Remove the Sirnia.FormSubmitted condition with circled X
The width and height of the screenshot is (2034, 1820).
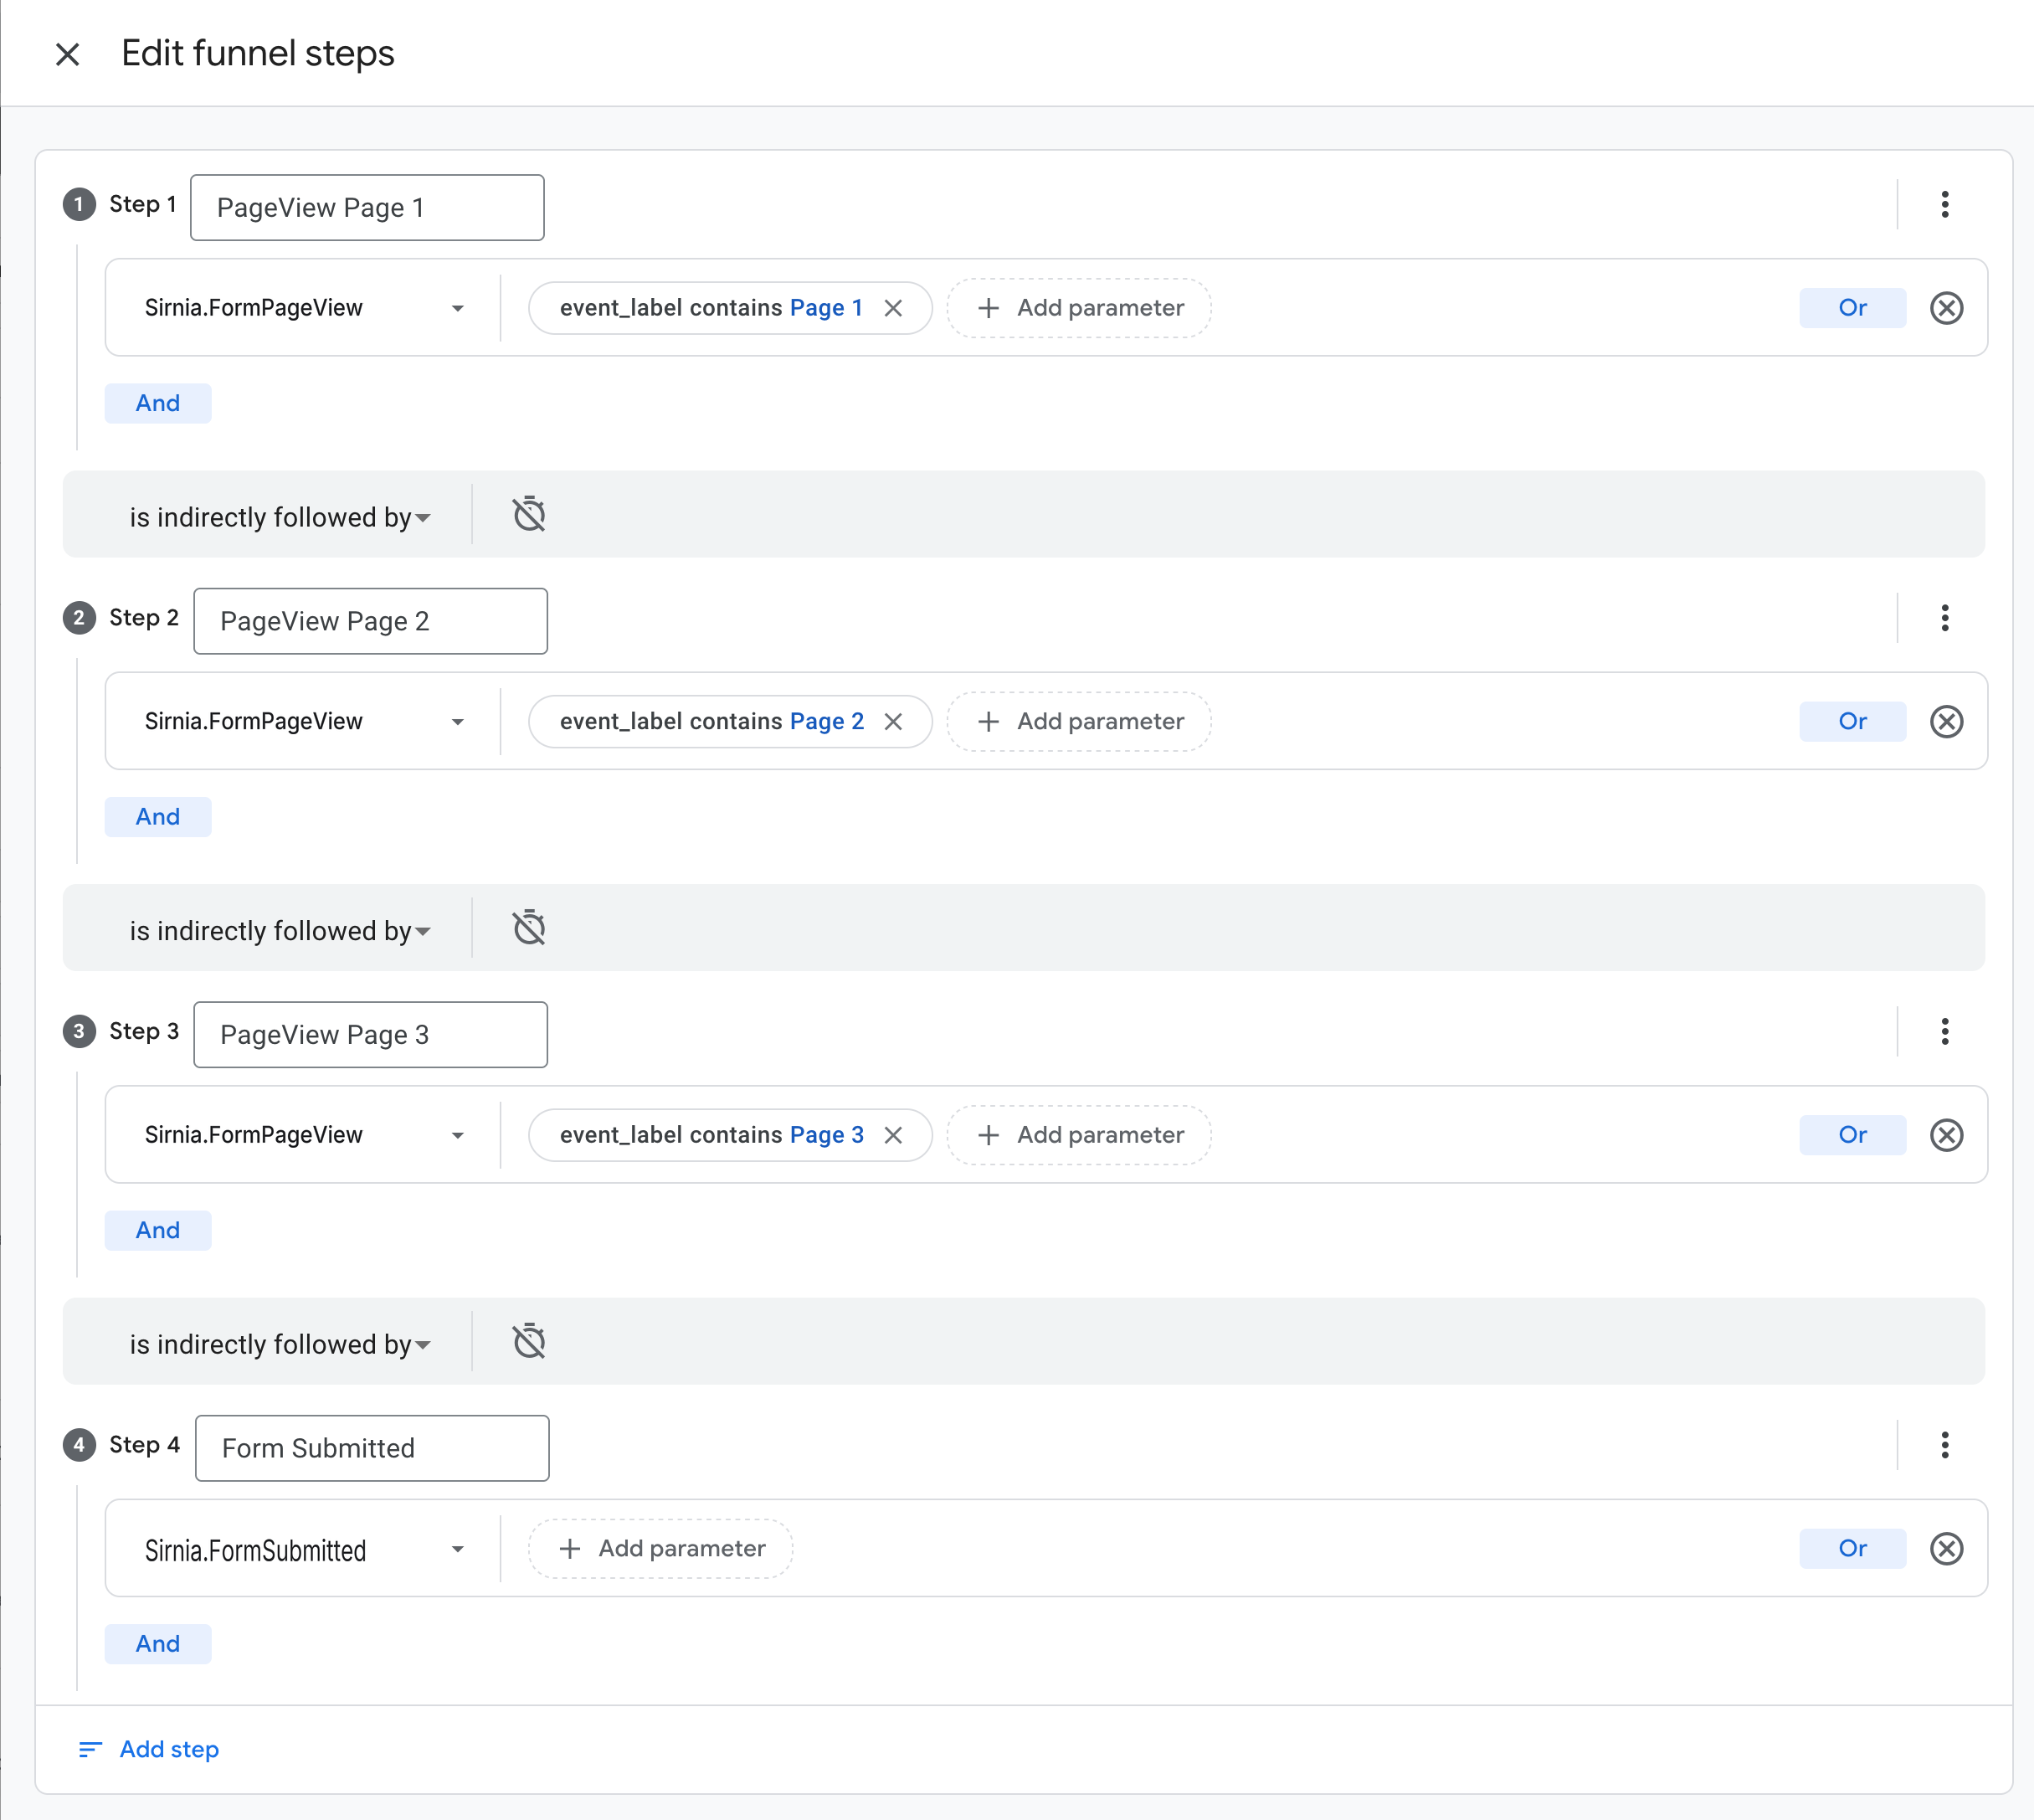(x=1946, y=1549)
